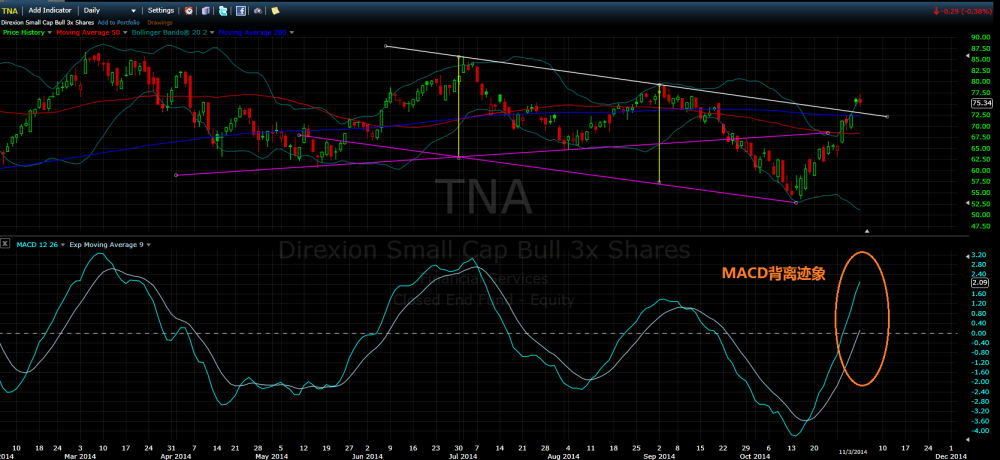Click the 47.50 price axis label

[x=982, y=226]
